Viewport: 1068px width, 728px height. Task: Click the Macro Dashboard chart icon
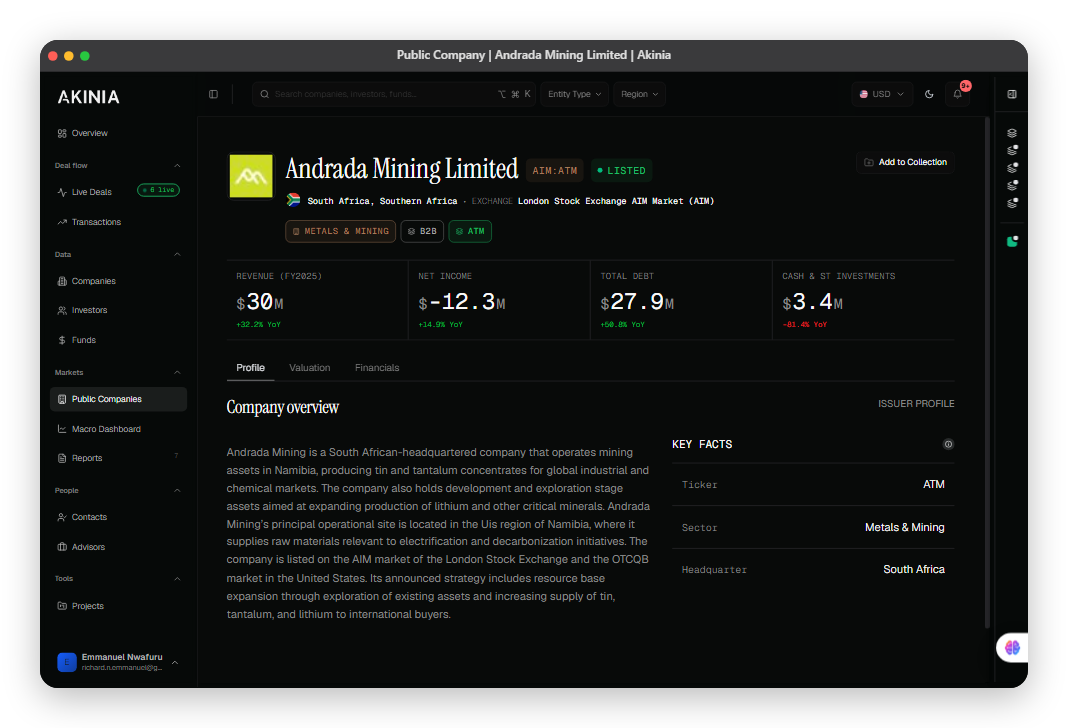click(x=62, y=429)
